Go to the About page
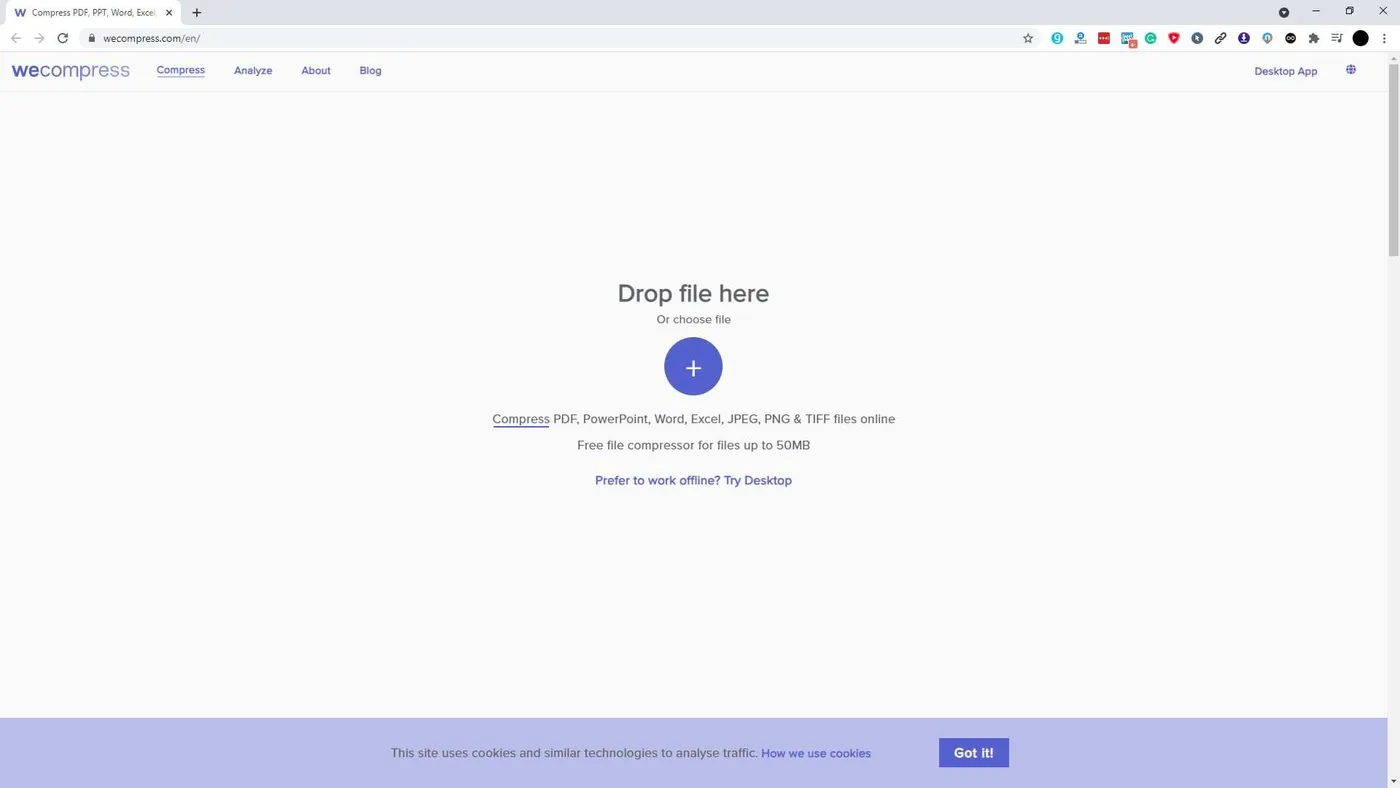This screenshot has height=788, width=1400. click(316, 71)
